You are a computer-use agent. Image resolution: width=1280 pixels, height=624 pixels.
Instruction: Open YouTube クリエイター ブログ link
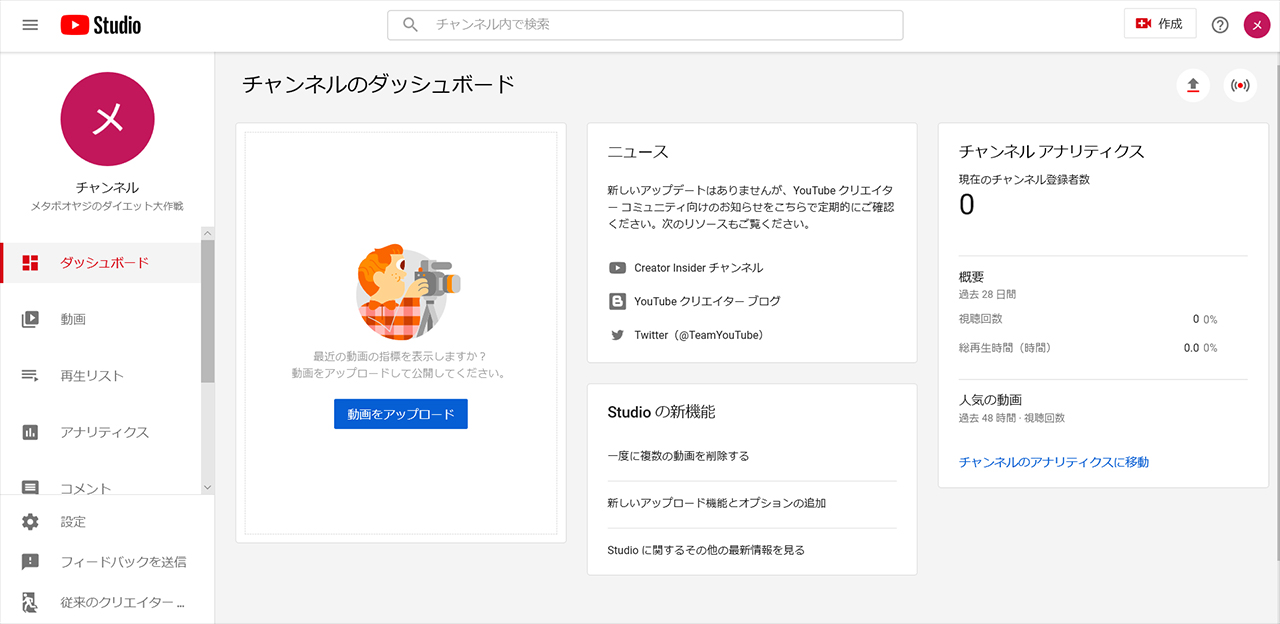tap(707, 301)
